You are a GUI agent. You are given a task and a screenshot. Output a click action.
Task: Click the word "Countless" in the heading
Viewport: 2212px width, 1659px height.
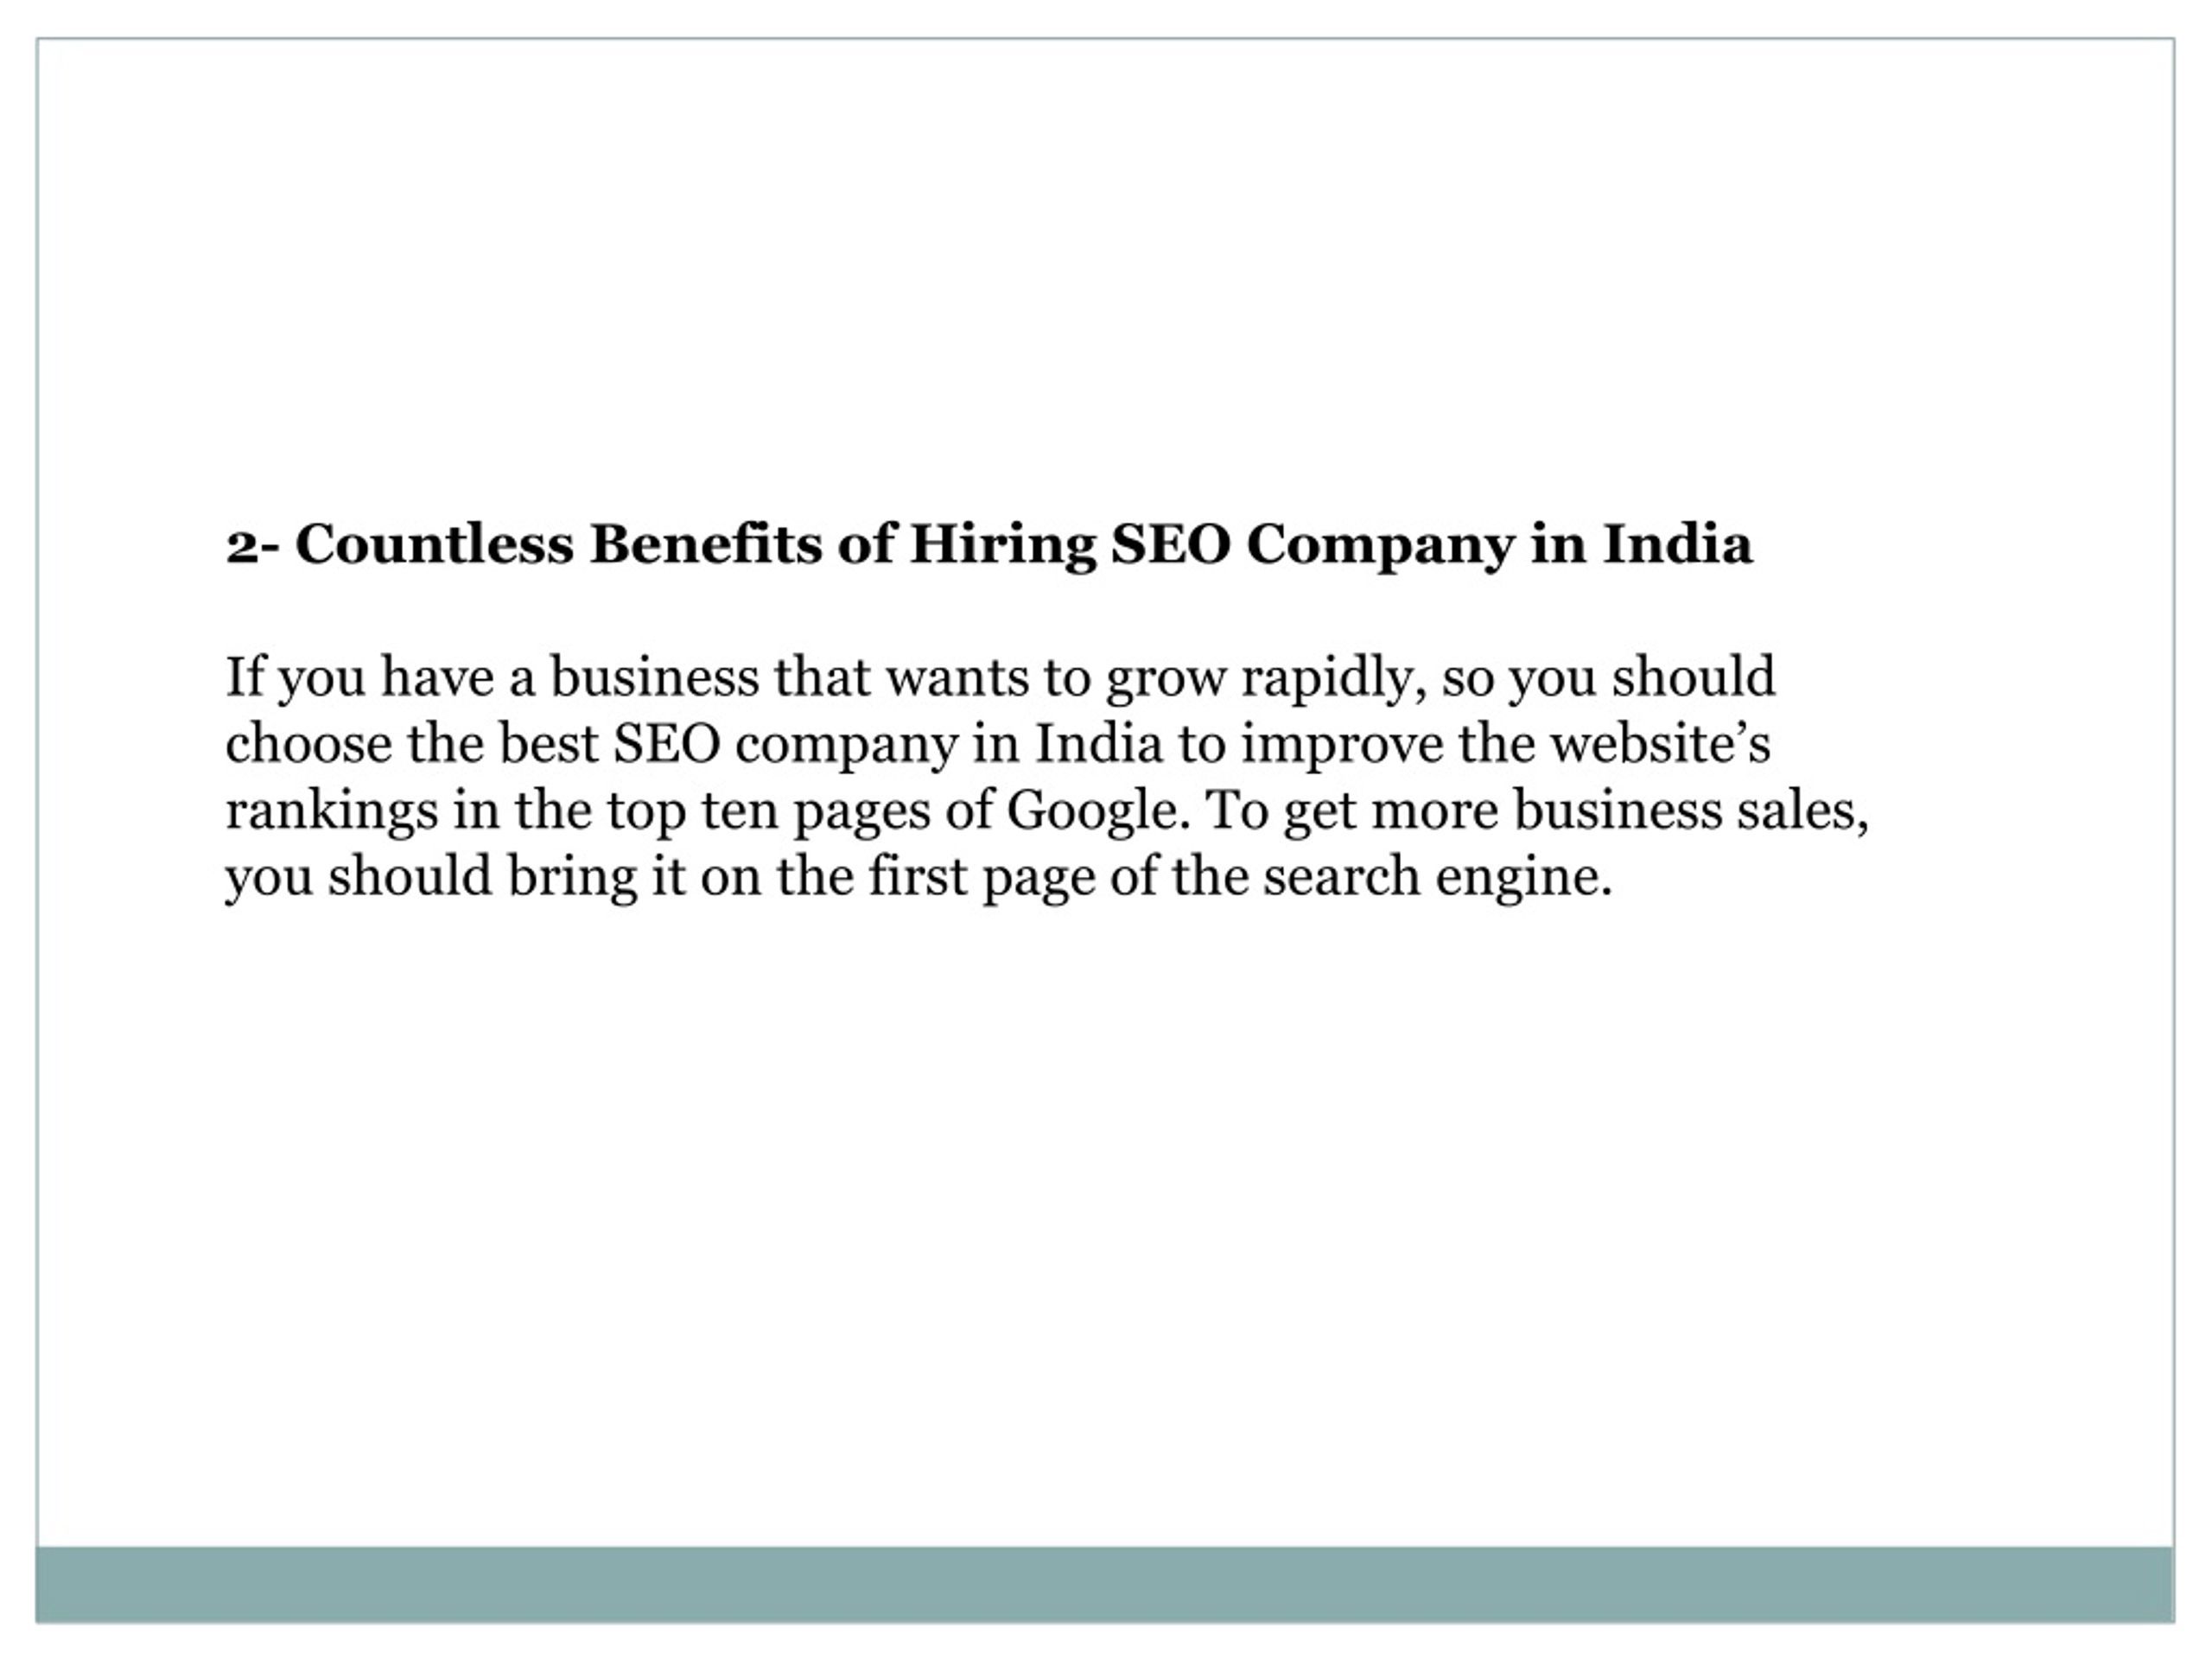(x=435, y=544)
